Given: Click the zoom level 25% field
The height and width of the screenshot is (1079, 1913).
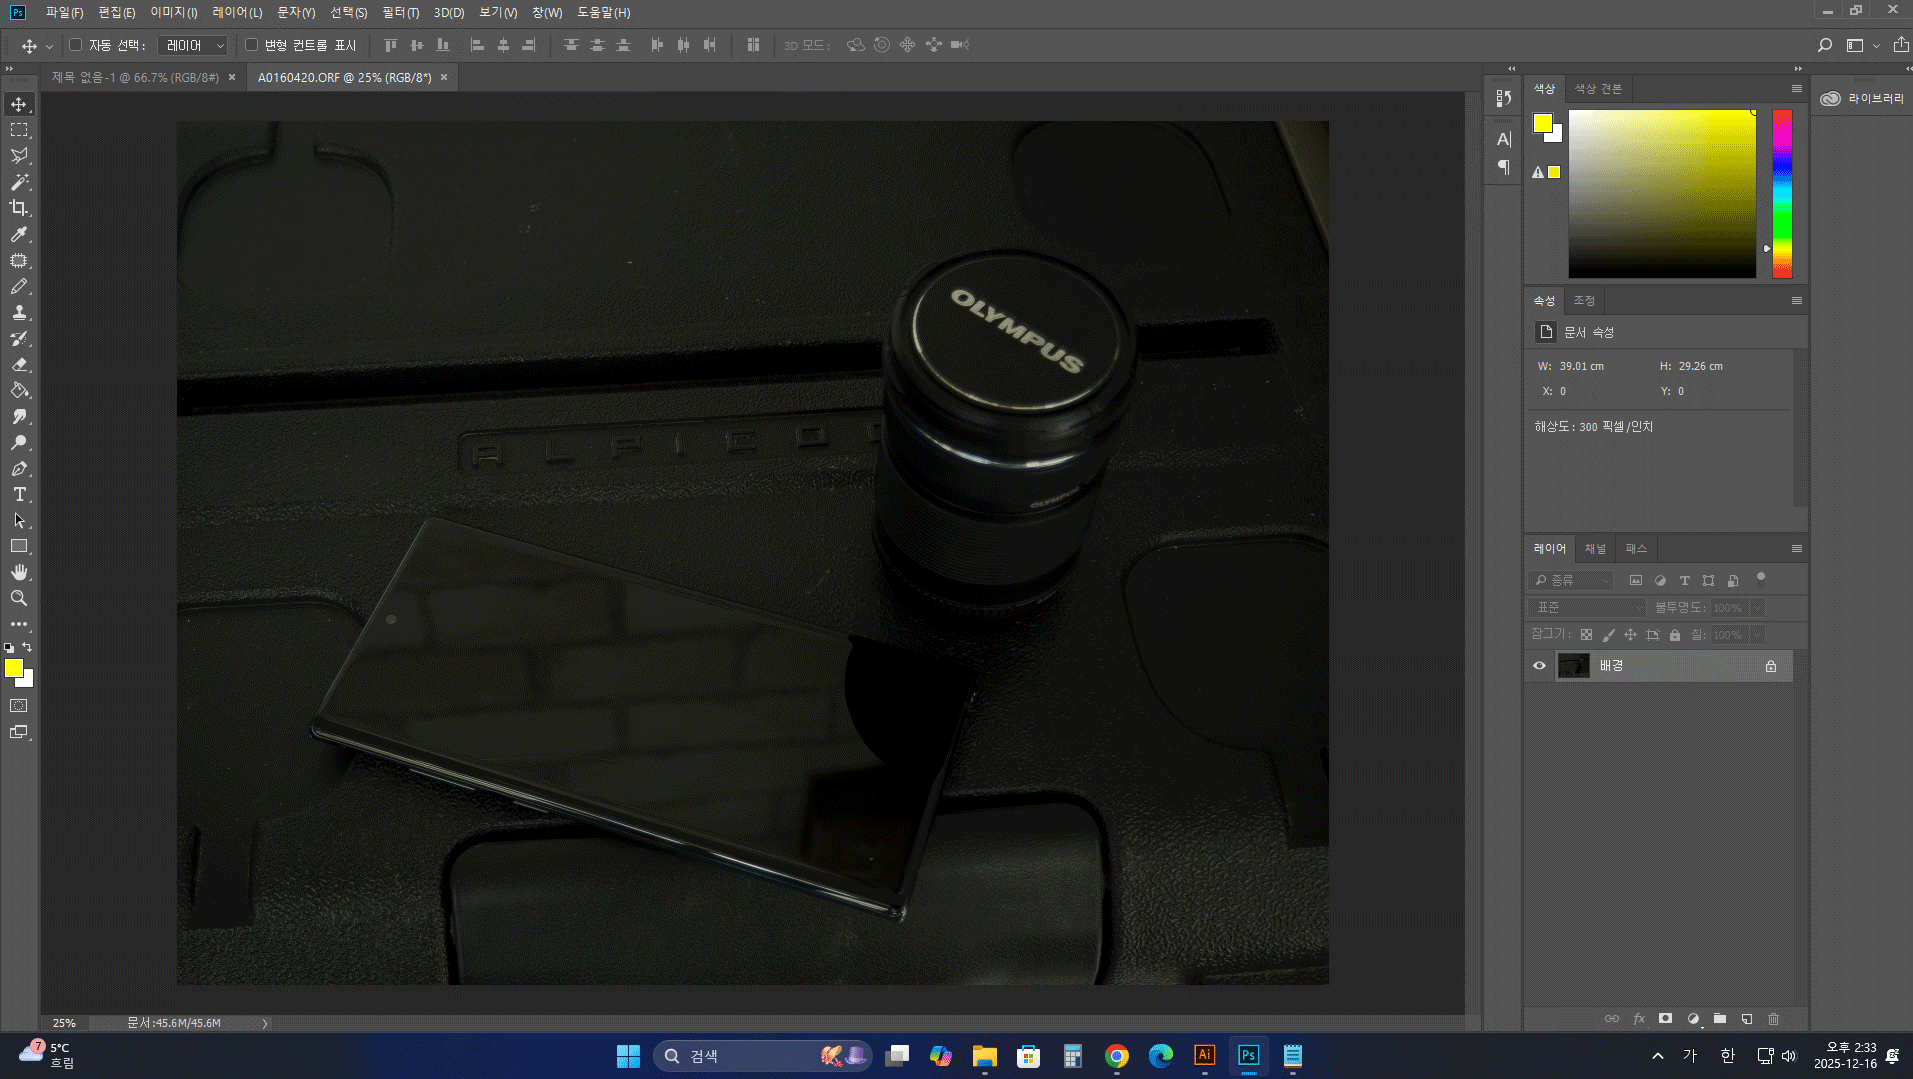Looking at the screenshot, I should pos(64,1024).
